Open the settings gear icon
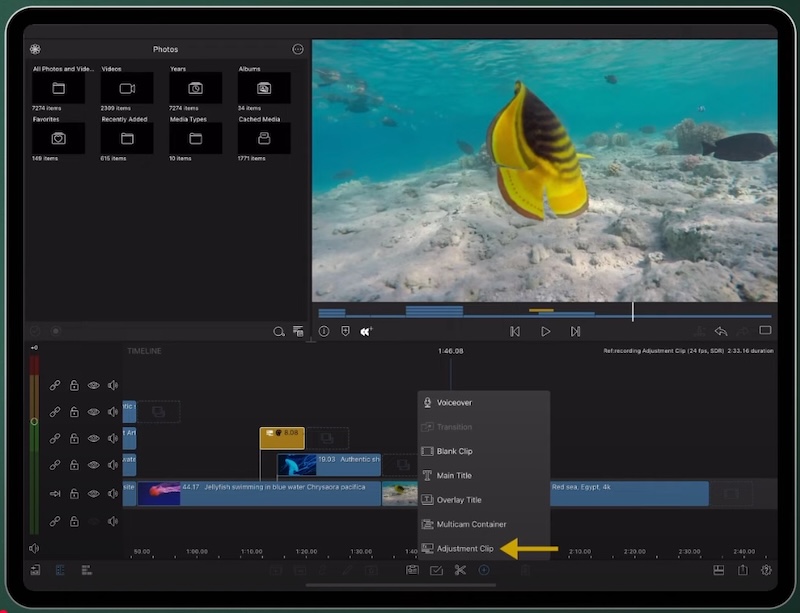The image size is (800, 613). pos(766,570)
